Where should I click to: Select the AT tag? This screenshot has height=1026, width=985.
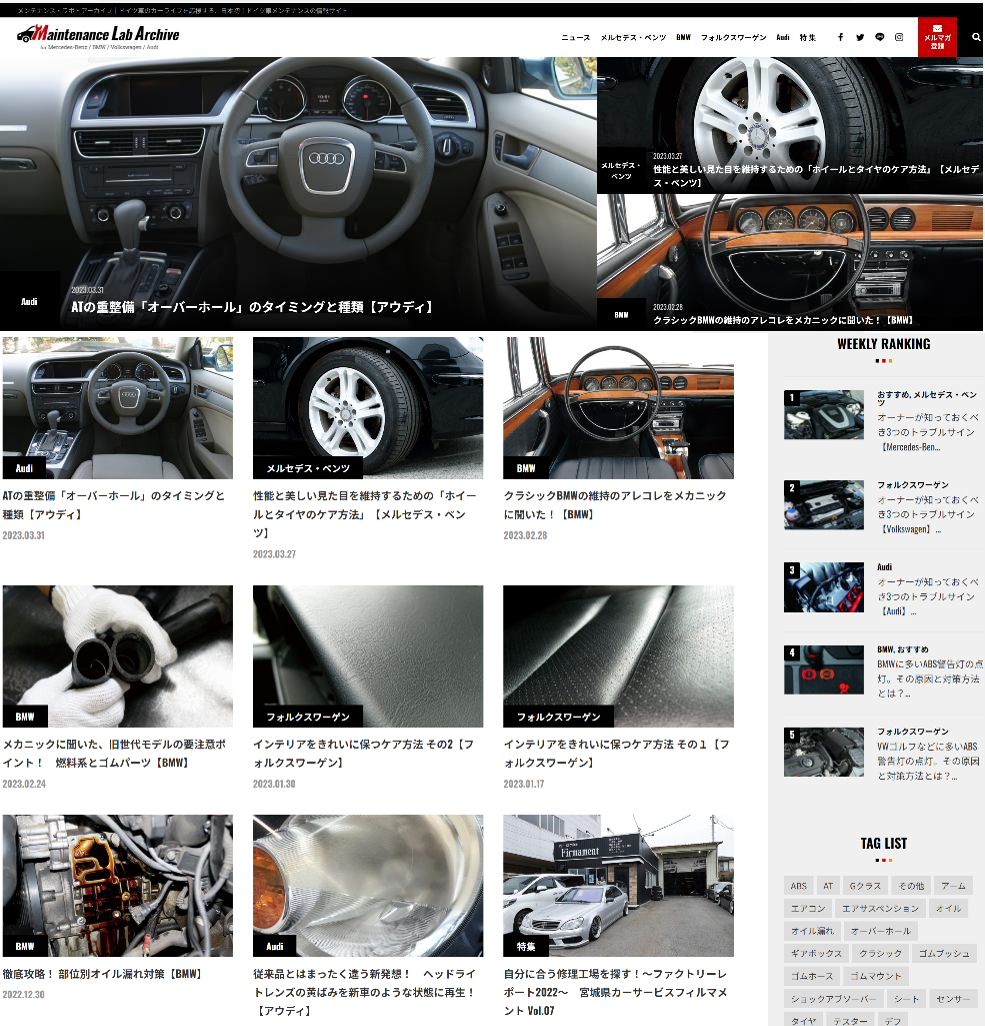828,886
